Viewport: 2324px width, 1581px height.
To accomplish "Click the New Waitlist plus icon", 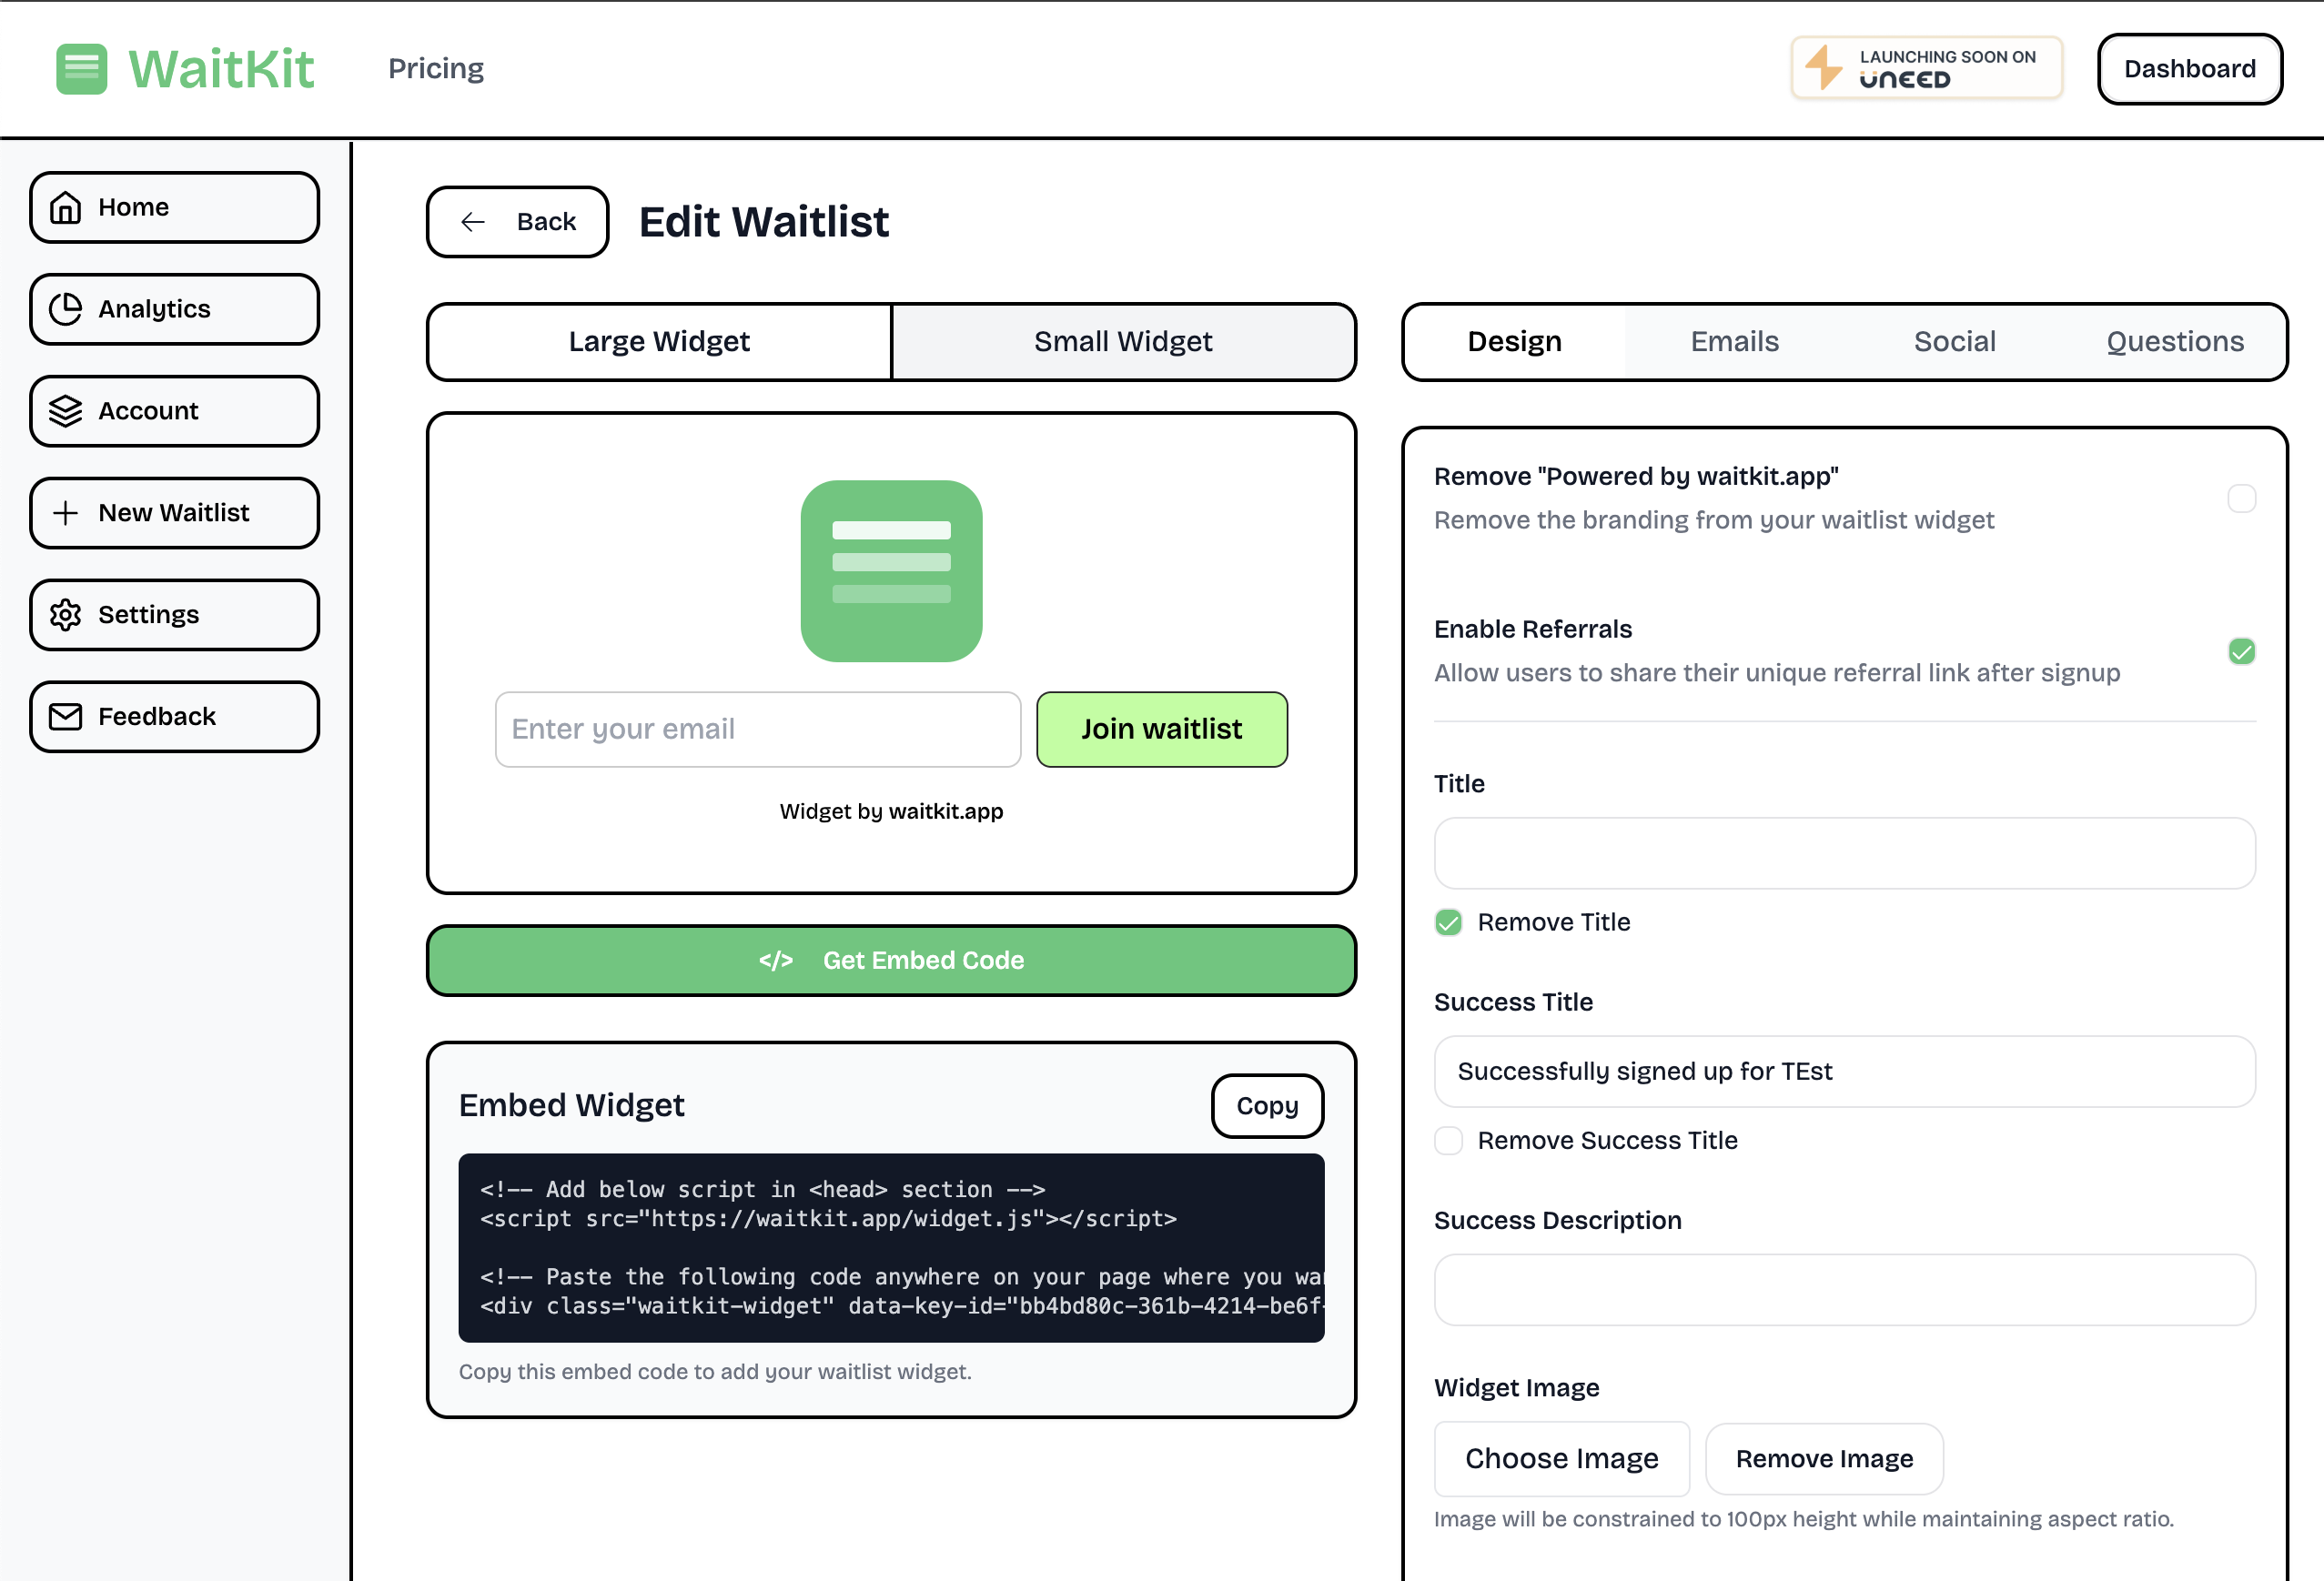I will point(66,513).
